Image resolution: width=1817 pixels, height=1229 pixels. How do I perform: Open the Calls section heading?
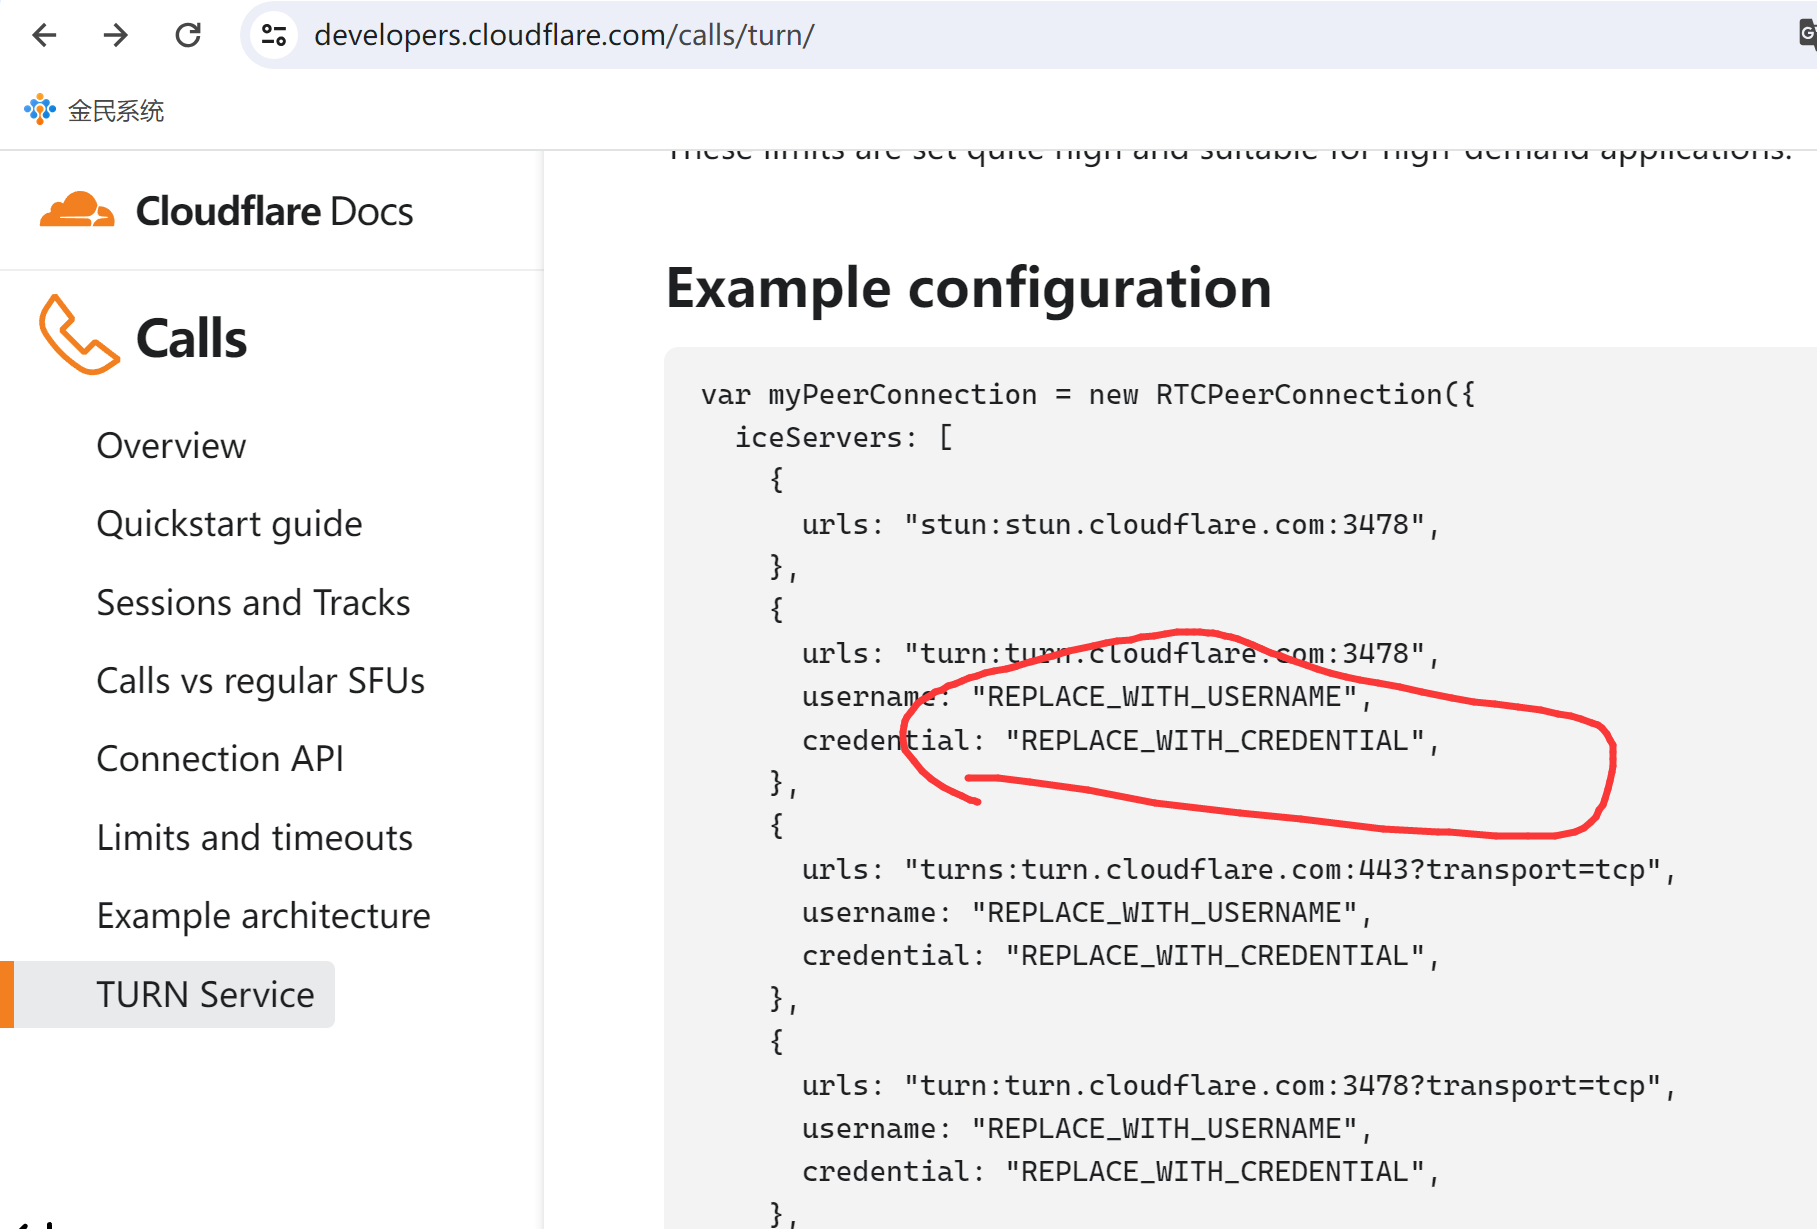191,338
